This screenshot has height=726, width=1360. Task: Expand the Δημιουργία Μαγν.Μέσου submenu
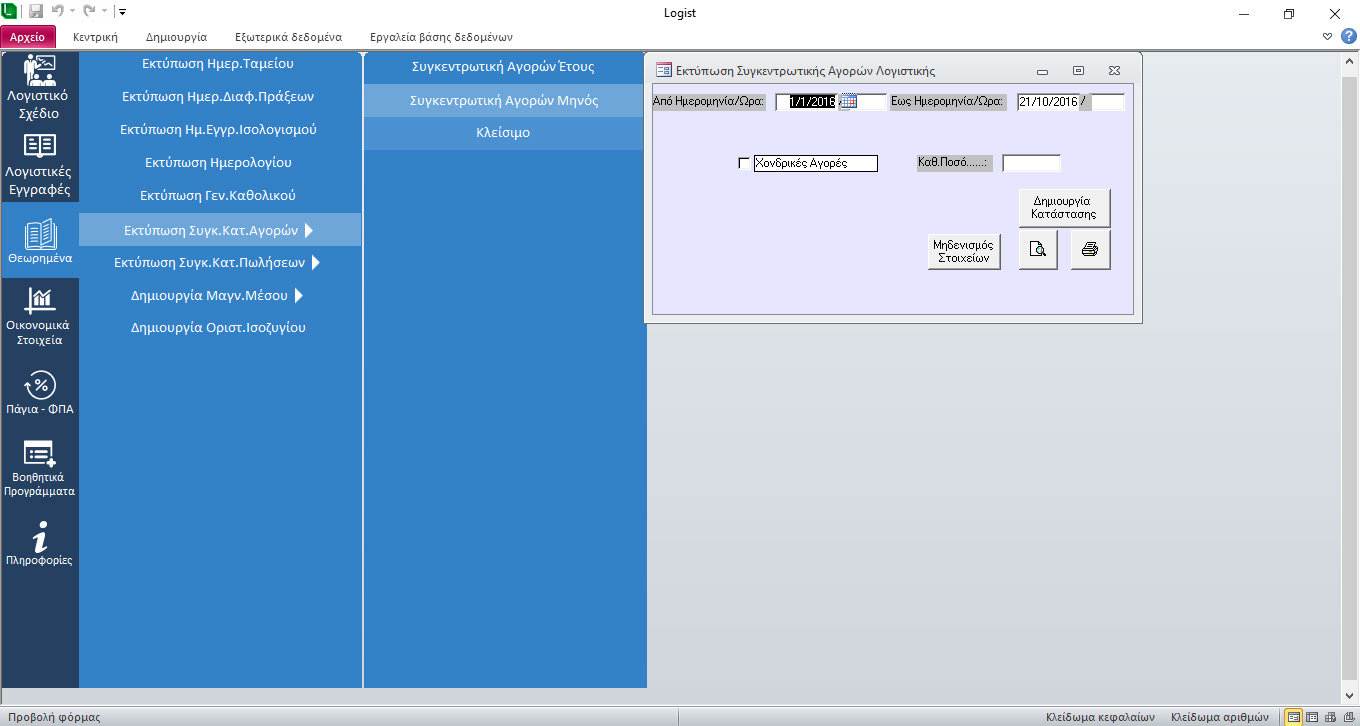[299, 296]
